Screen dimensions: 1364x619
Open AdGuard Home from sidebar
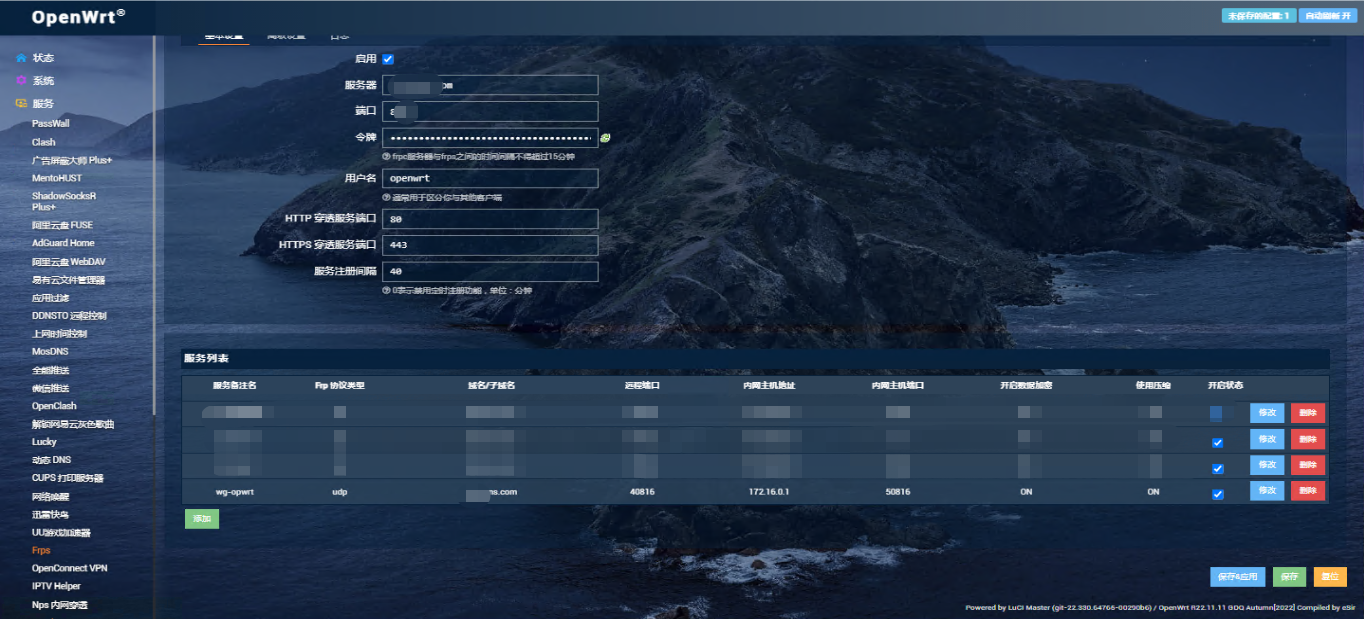pyautogui.click(x=62, y=243)
